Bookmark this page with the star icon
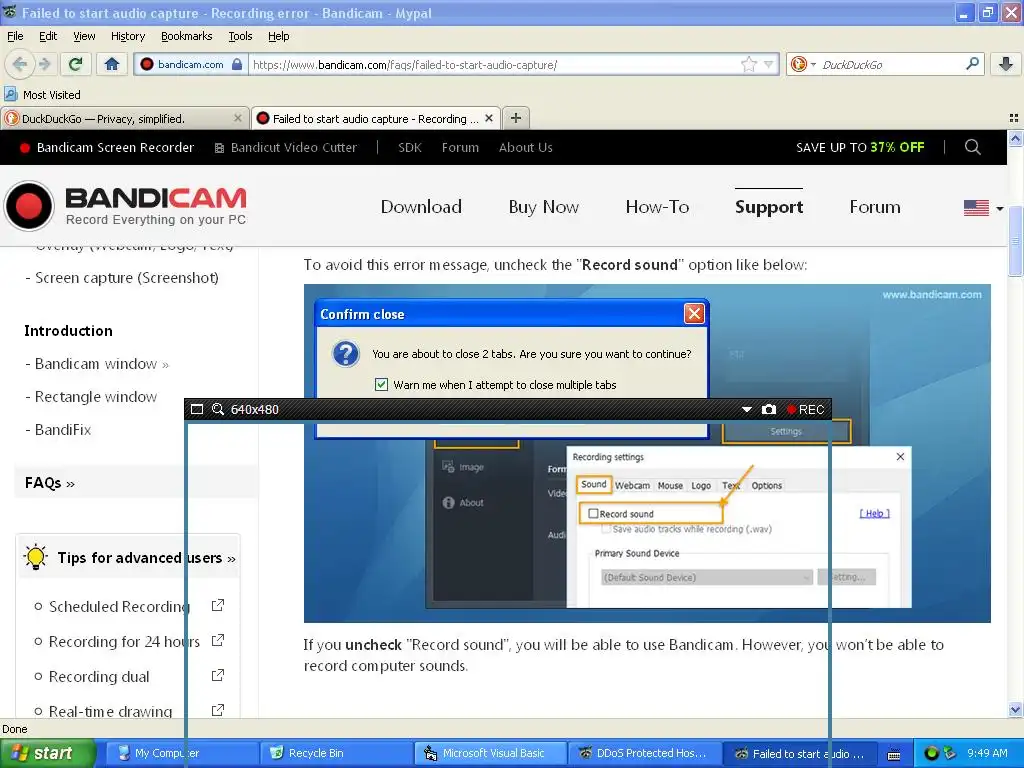 coord(748,64)
